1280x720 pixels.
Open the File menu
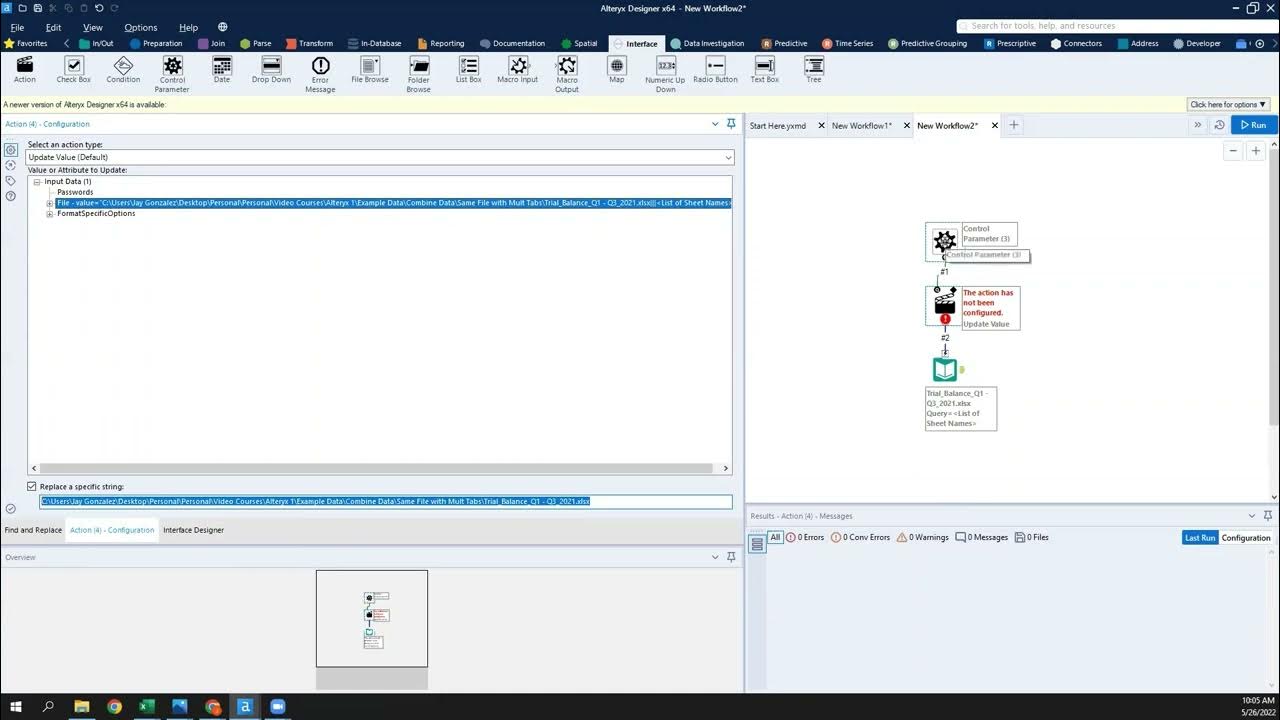(17, 28)
